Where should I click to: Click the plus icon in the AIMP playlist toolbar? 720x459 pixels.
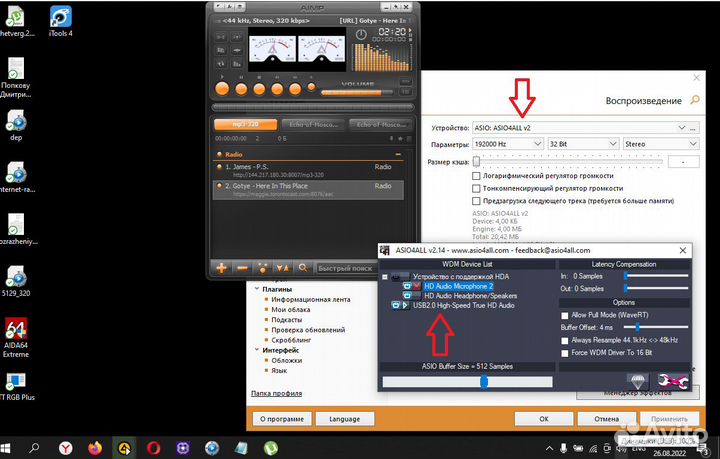coord(221,268)
